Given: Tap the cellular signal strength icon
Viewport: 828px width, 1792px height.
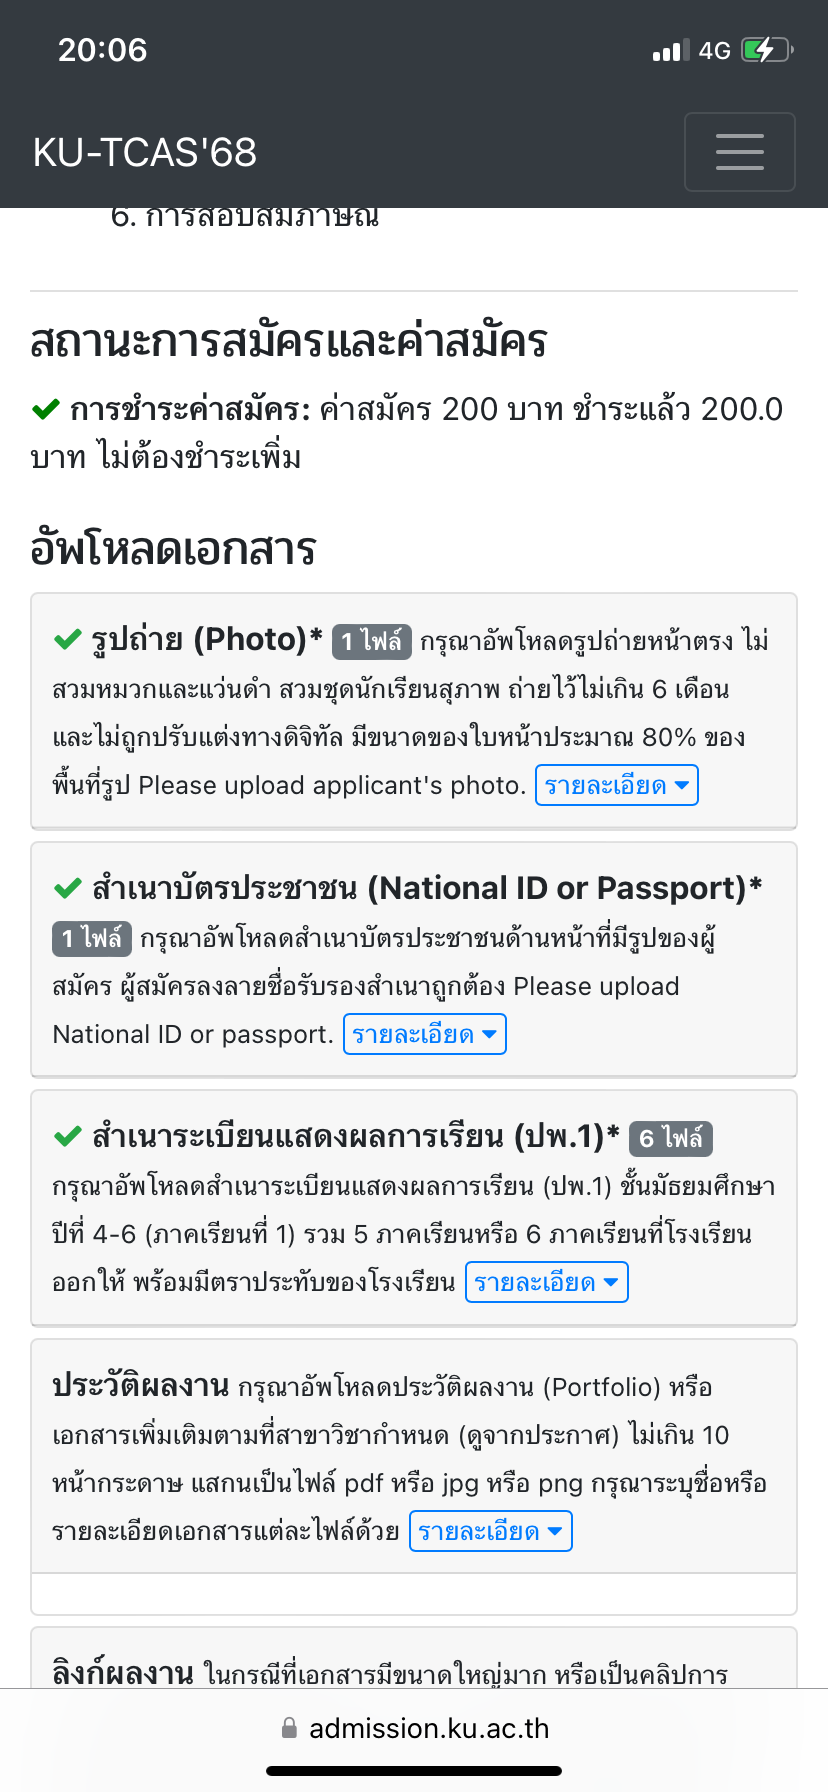Looking at the screenshot, I should pos(671,50).
